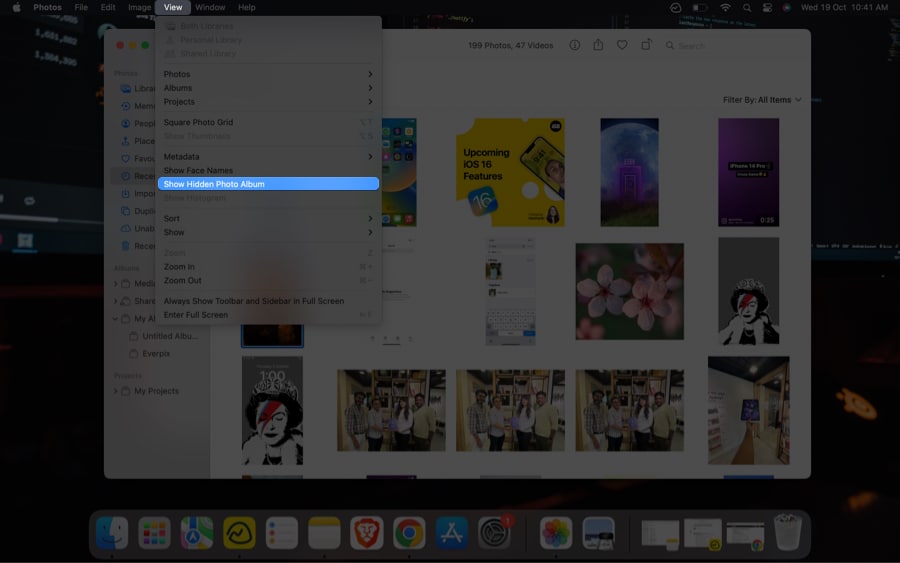The width and height of the screenshot is (900, 563).
Task: Open Brave browser from the Dock
Action: tap(366, 533)
